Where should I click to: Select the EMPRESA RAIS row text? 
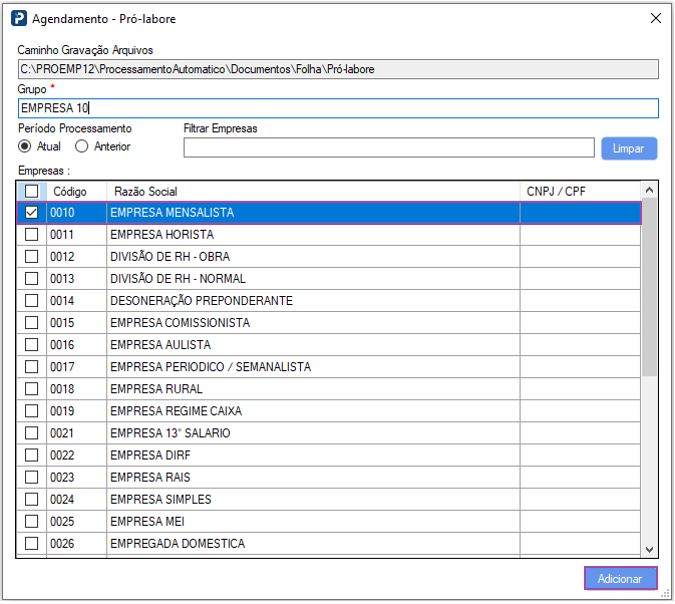[x=150, y=477]
